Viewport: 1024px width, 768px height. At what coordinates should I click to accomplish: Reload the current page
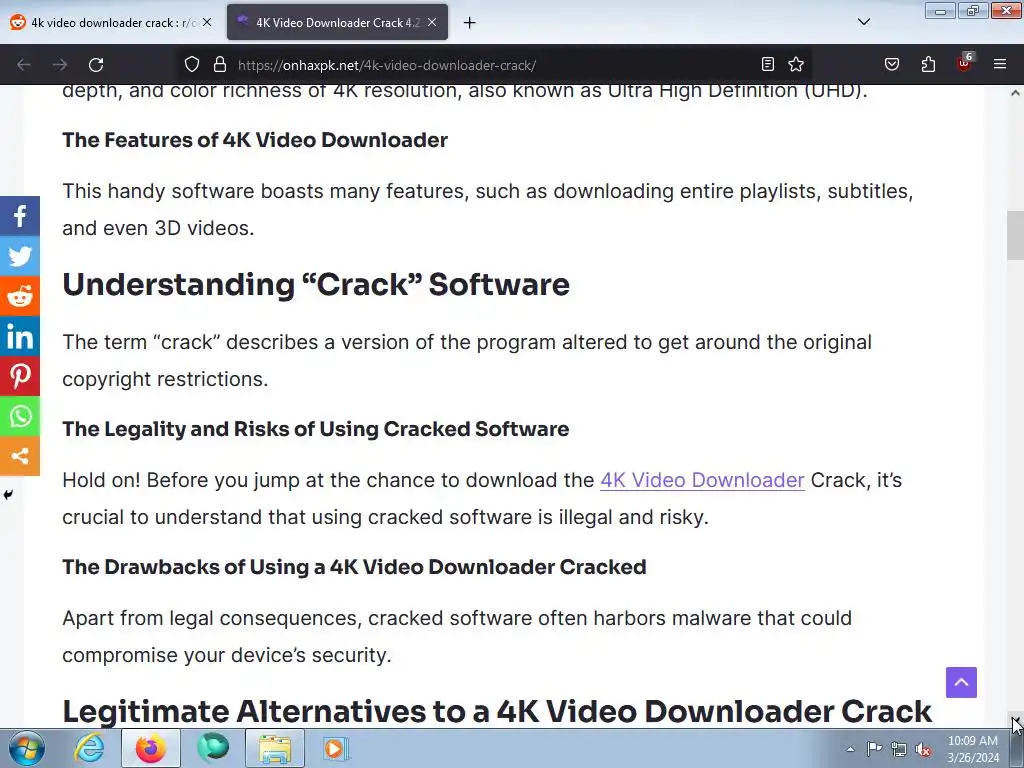click(x=96, y=65)
